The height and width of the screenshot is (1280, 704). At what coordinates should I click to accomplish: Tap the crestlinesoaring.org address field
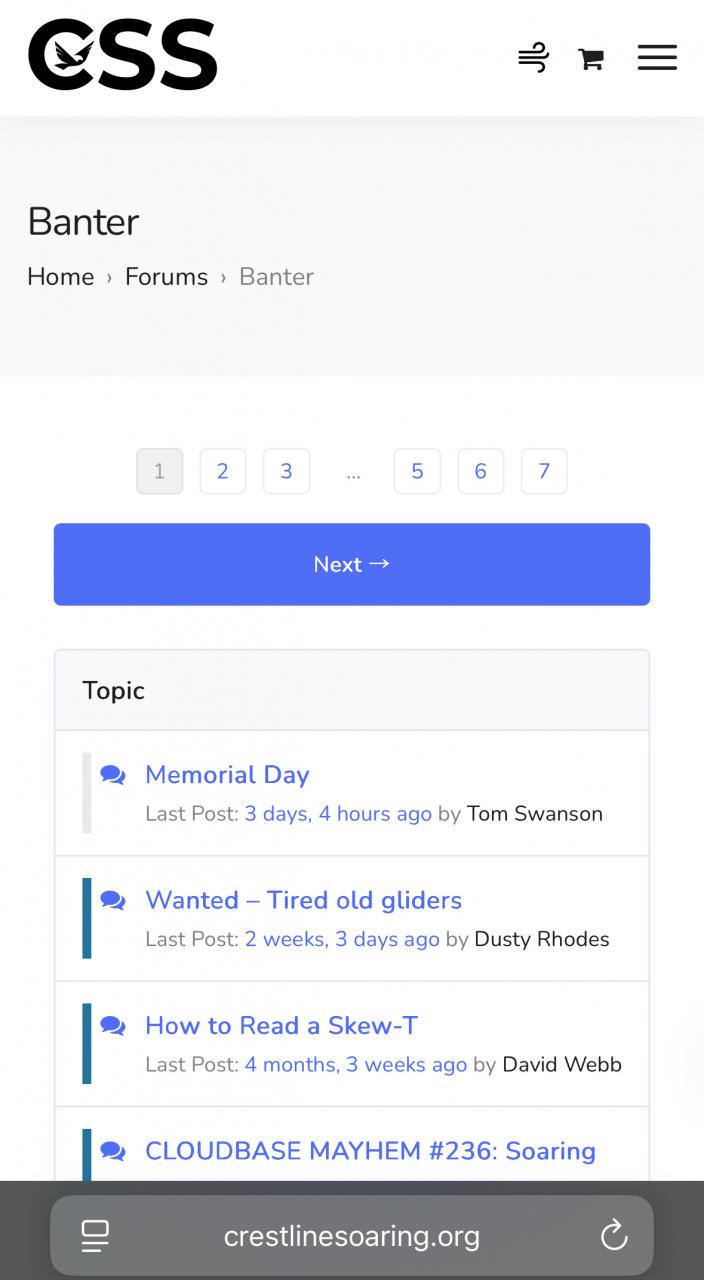pyautogui.click(x=352, y=1236)
